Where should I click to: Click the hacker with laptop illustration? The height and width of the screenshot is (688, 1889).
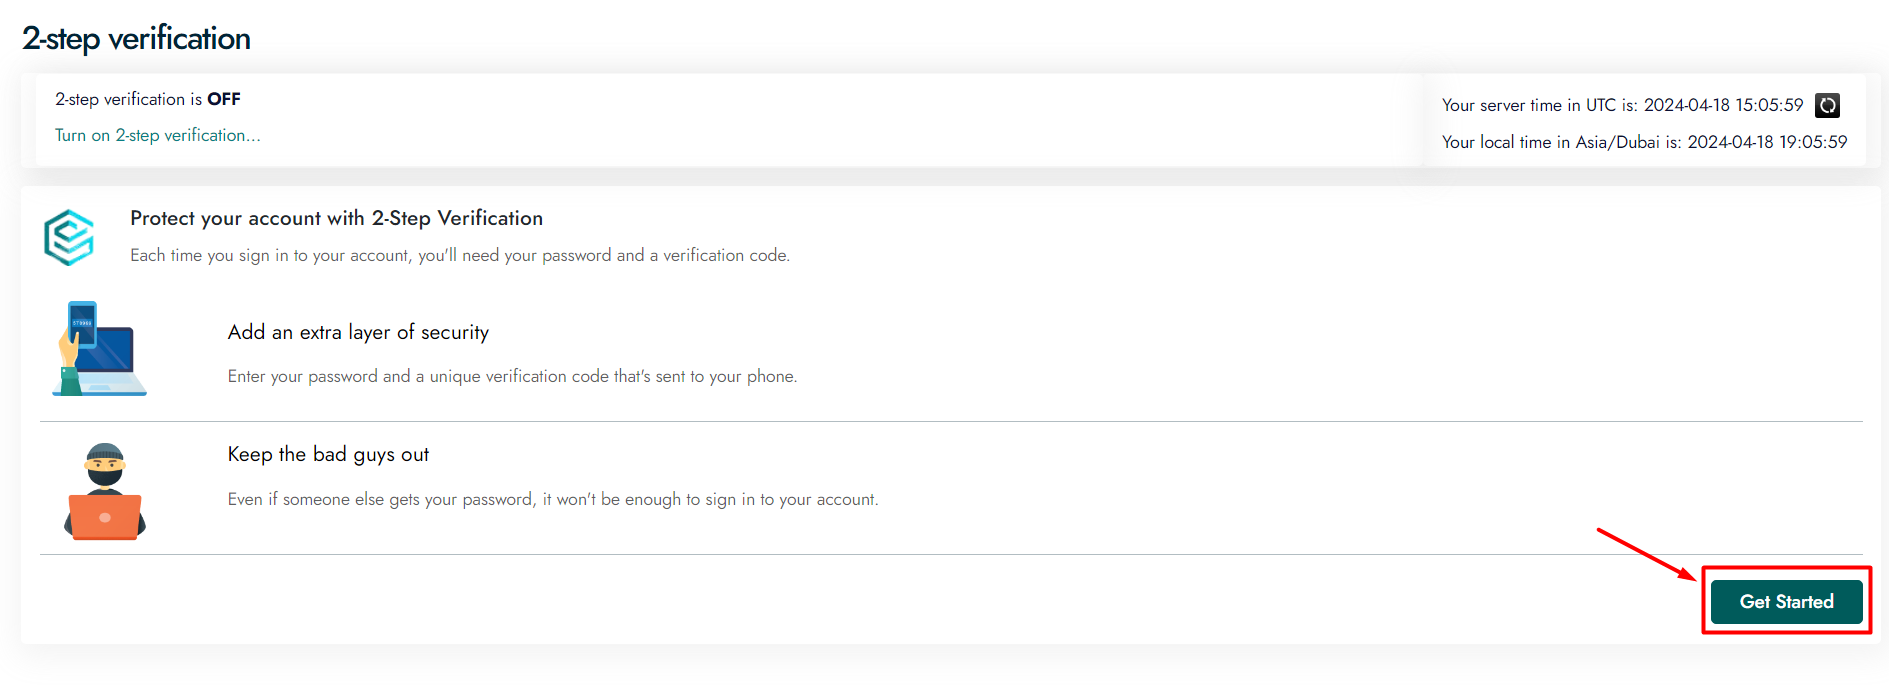pos(104,490)
